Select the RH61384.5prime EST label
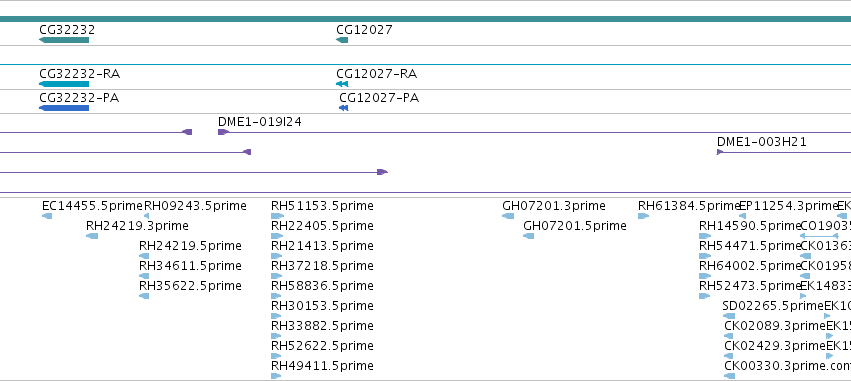This screenshot has height=381, width=851. pos(689,206)
